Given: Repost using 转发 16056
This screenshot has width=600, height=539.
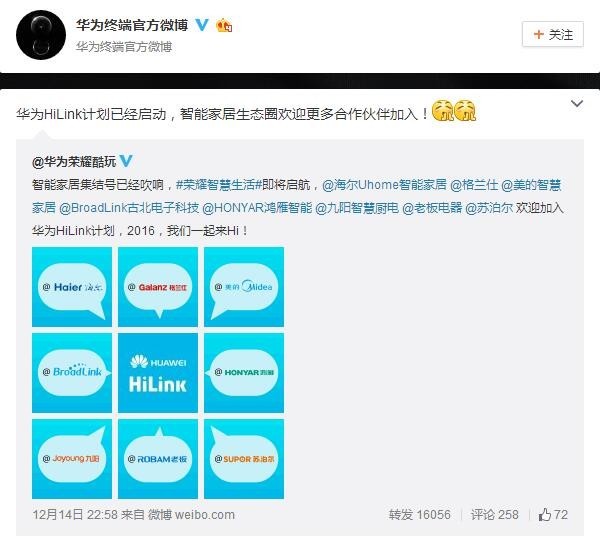Looking at the screenshot, I should 420,515.
